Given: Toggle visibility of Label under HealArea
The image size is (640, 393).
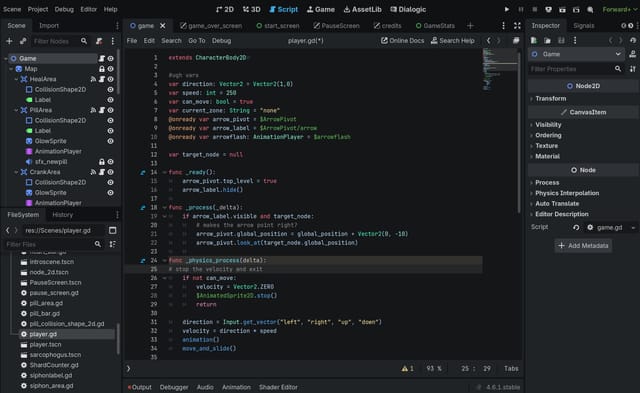Looking at the screenshot, I should [110, 100].
